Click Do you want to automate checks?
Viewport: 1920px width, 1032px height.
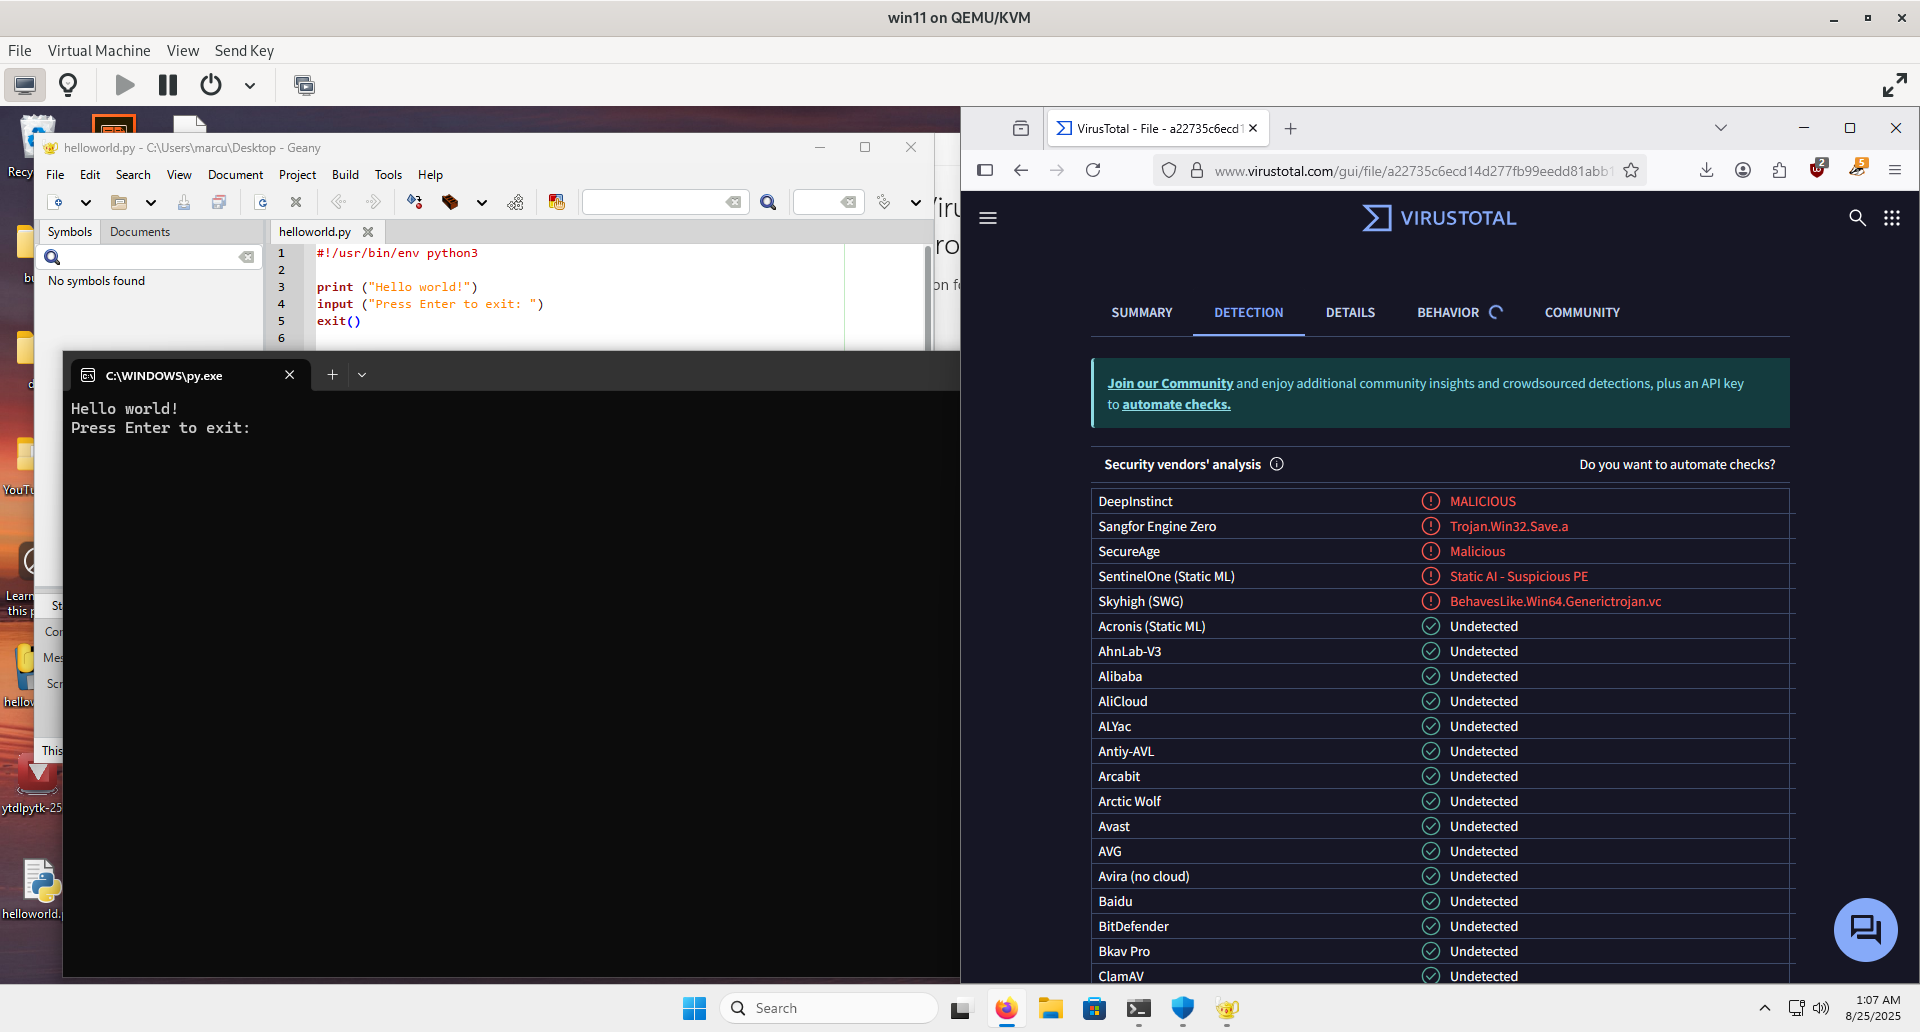[x=1677, y=464]
